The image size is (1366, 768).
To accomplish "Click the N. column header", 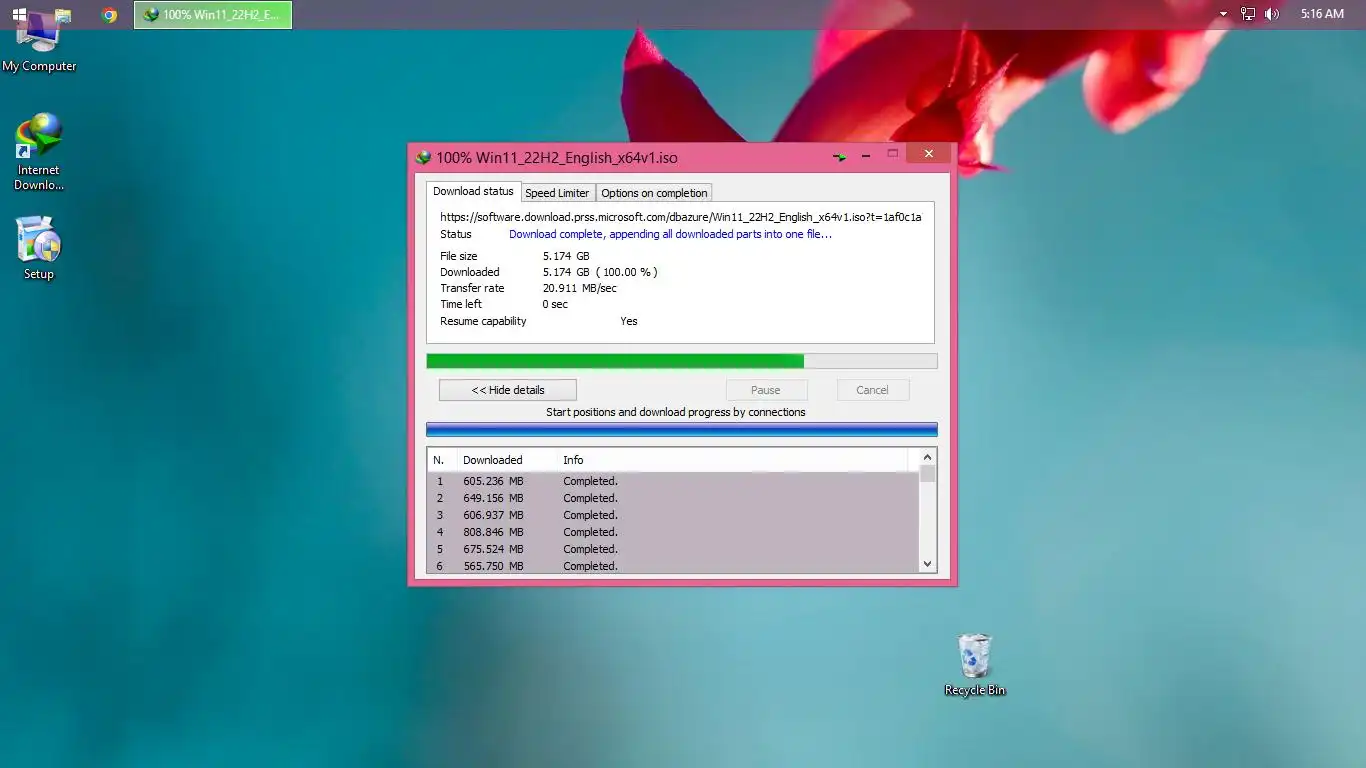I will [x=441, y=460].
